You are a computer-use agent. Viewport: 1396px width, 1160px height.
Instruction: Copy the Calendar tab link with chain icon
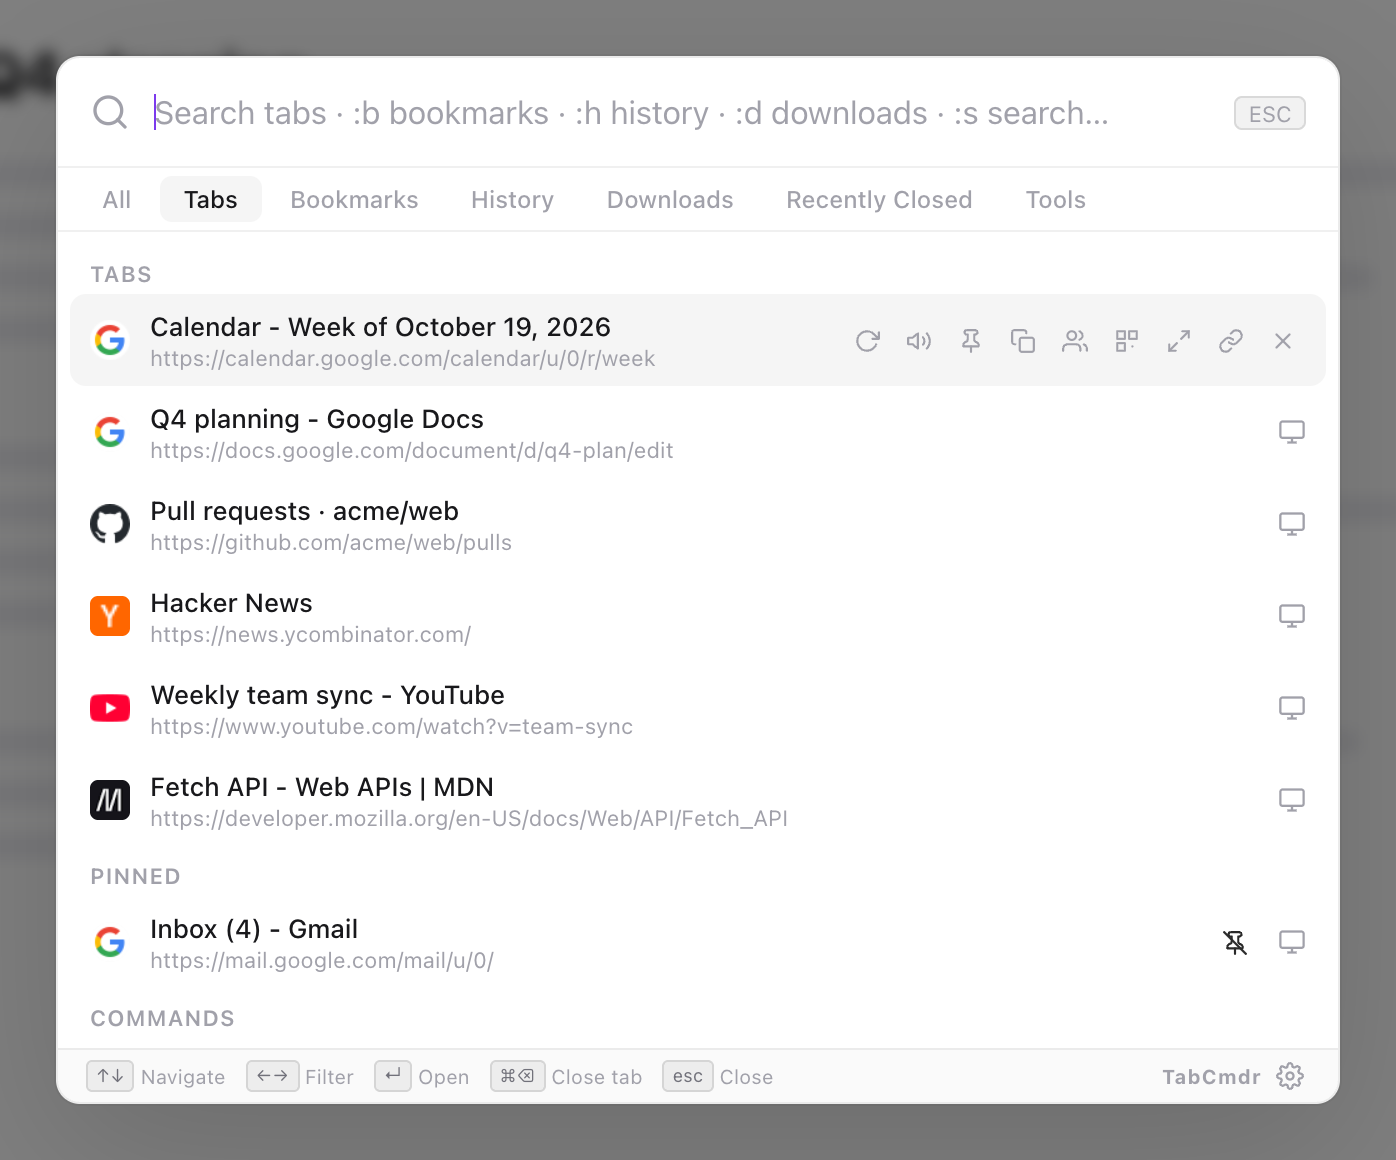1231,341
